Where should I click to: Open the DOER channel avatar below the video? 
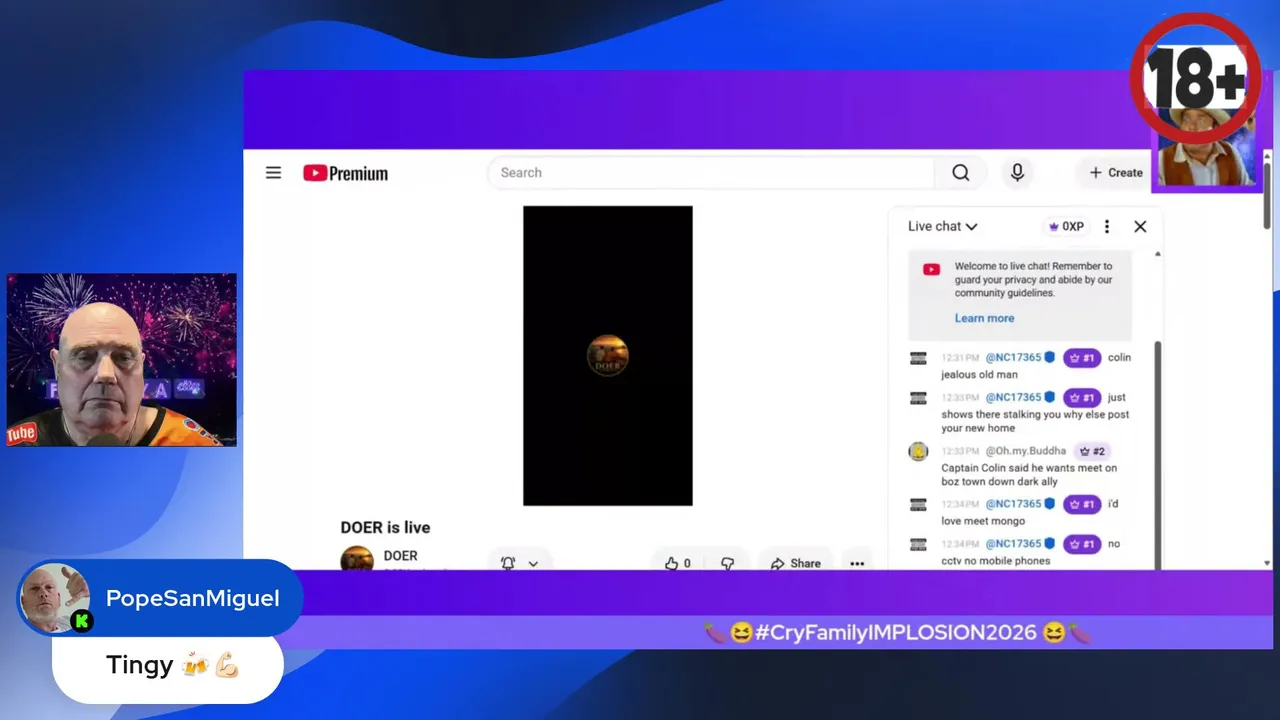357,559
